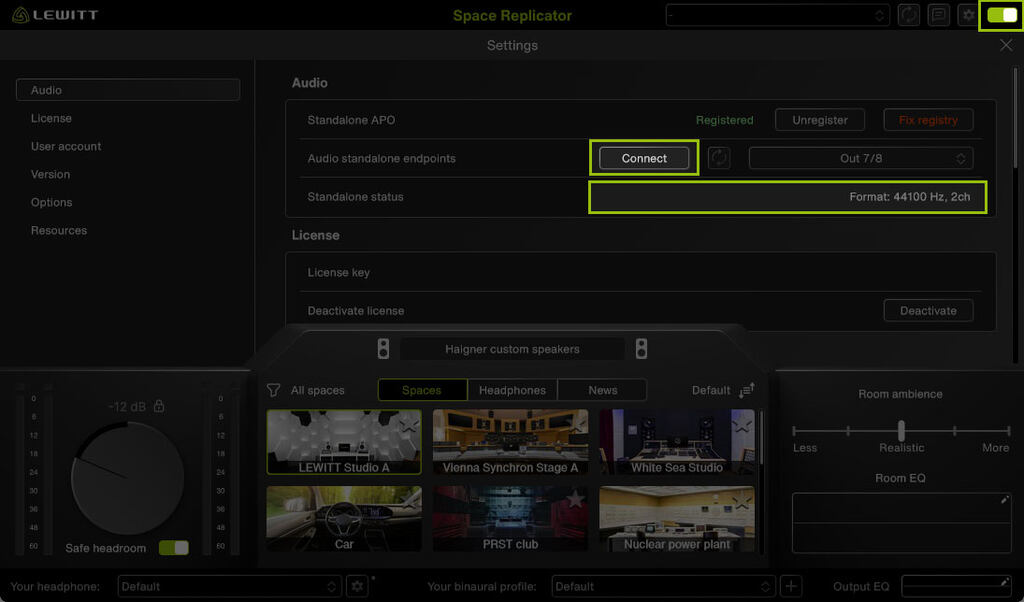Select the Vienna Synchron Stage A space

[x=510, y=442]
